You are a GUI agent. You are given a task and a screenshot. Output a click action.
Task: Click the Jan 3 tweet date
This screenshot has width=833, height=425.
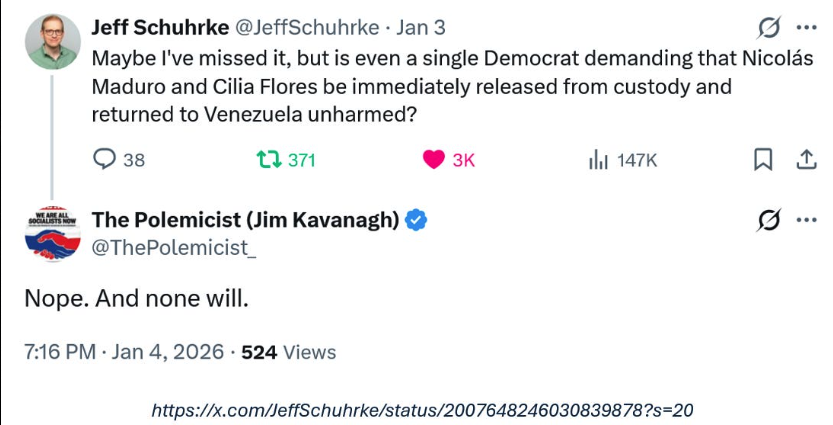pyautogui.click(x=420, y=27)
